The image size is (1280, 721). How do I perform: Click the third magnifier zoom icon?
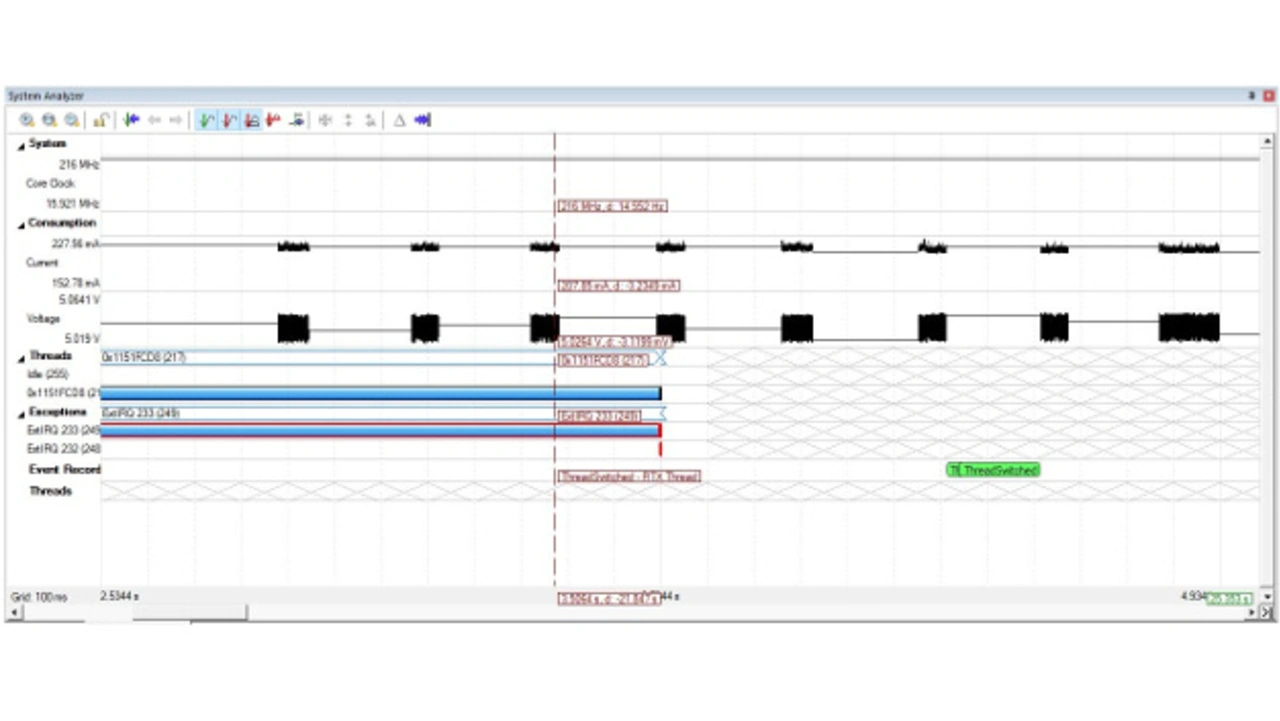pos(72,120)
